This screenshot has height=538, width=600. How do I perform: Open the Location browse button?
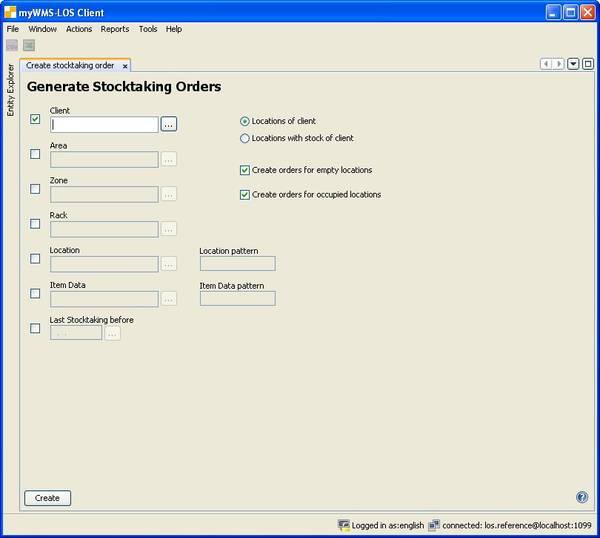click(x=169, y=264)
